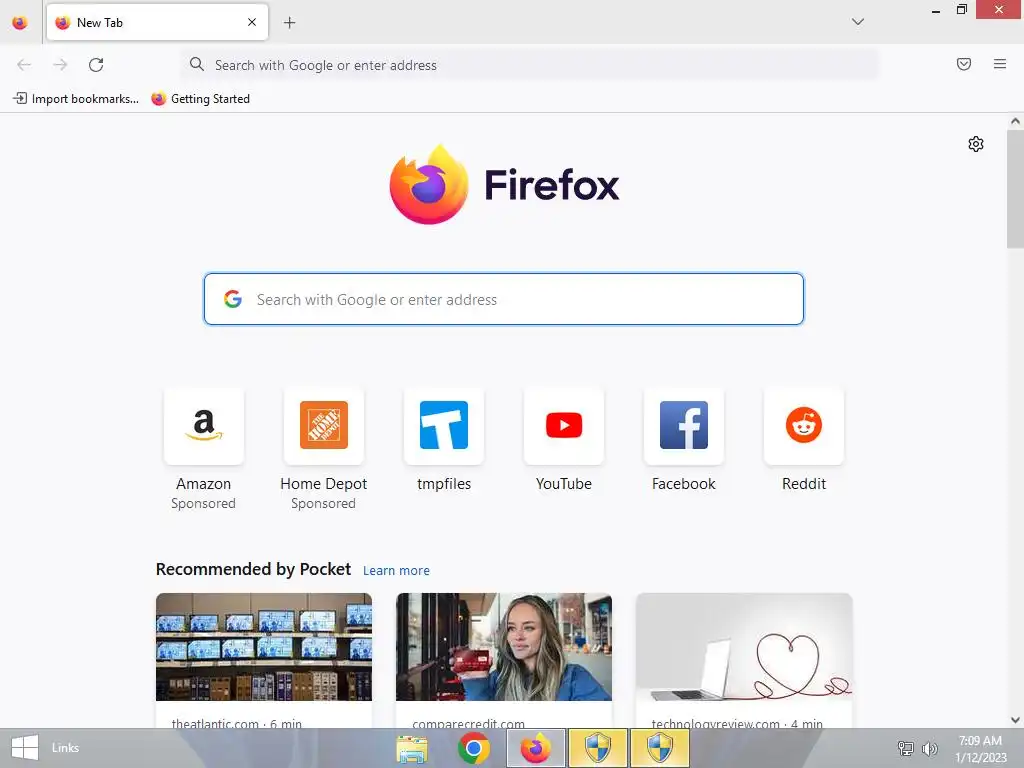Image resolution: width=1024 pixels, height=768 pixels.
Task: Restore down the Firefox window
Action: coord(962,10)
